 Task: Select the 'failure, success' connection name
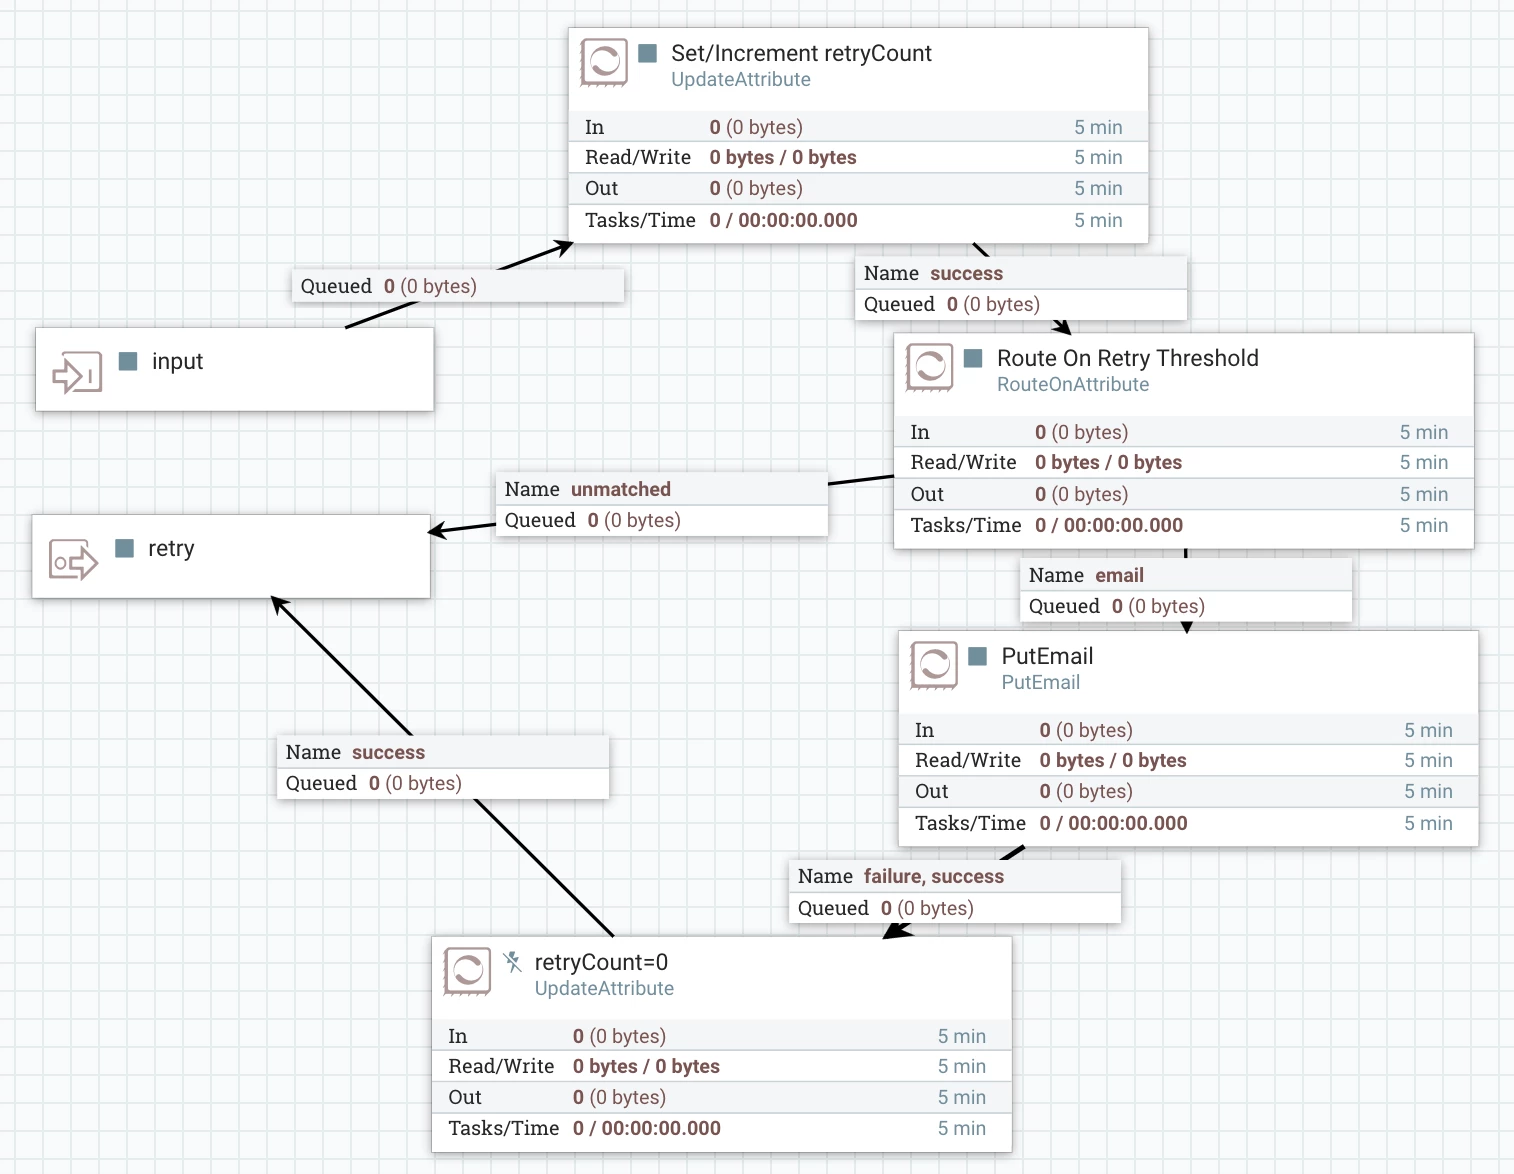tap(934, 876)
